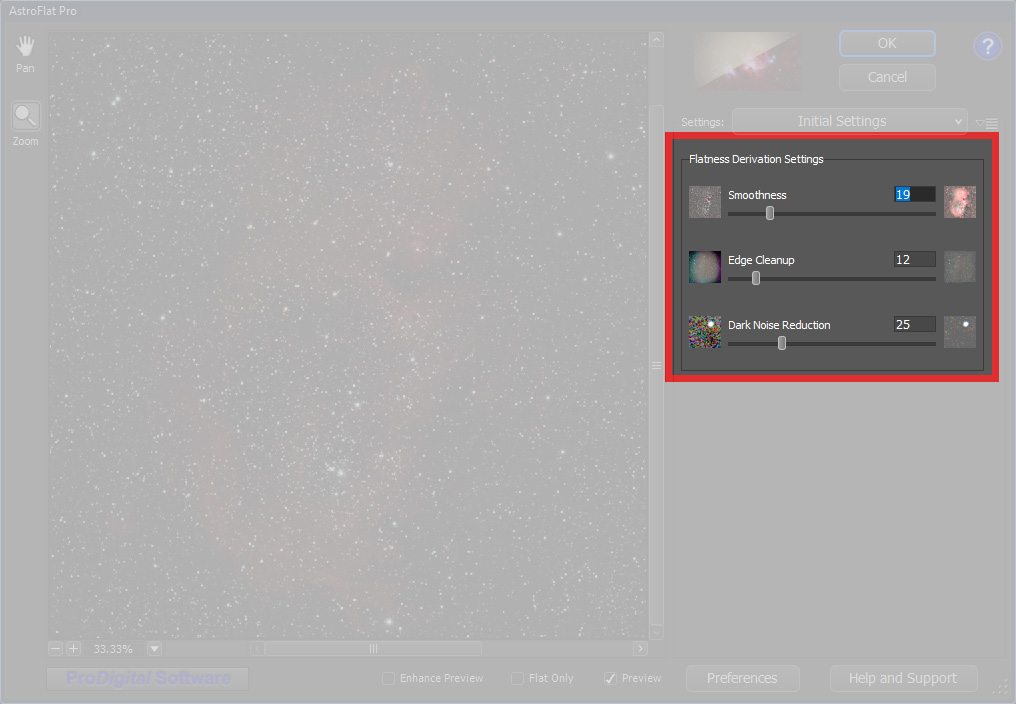1016x704 pixels.
Task: Open Preferences
Action: pyautogui.click(x=743, y=678)
